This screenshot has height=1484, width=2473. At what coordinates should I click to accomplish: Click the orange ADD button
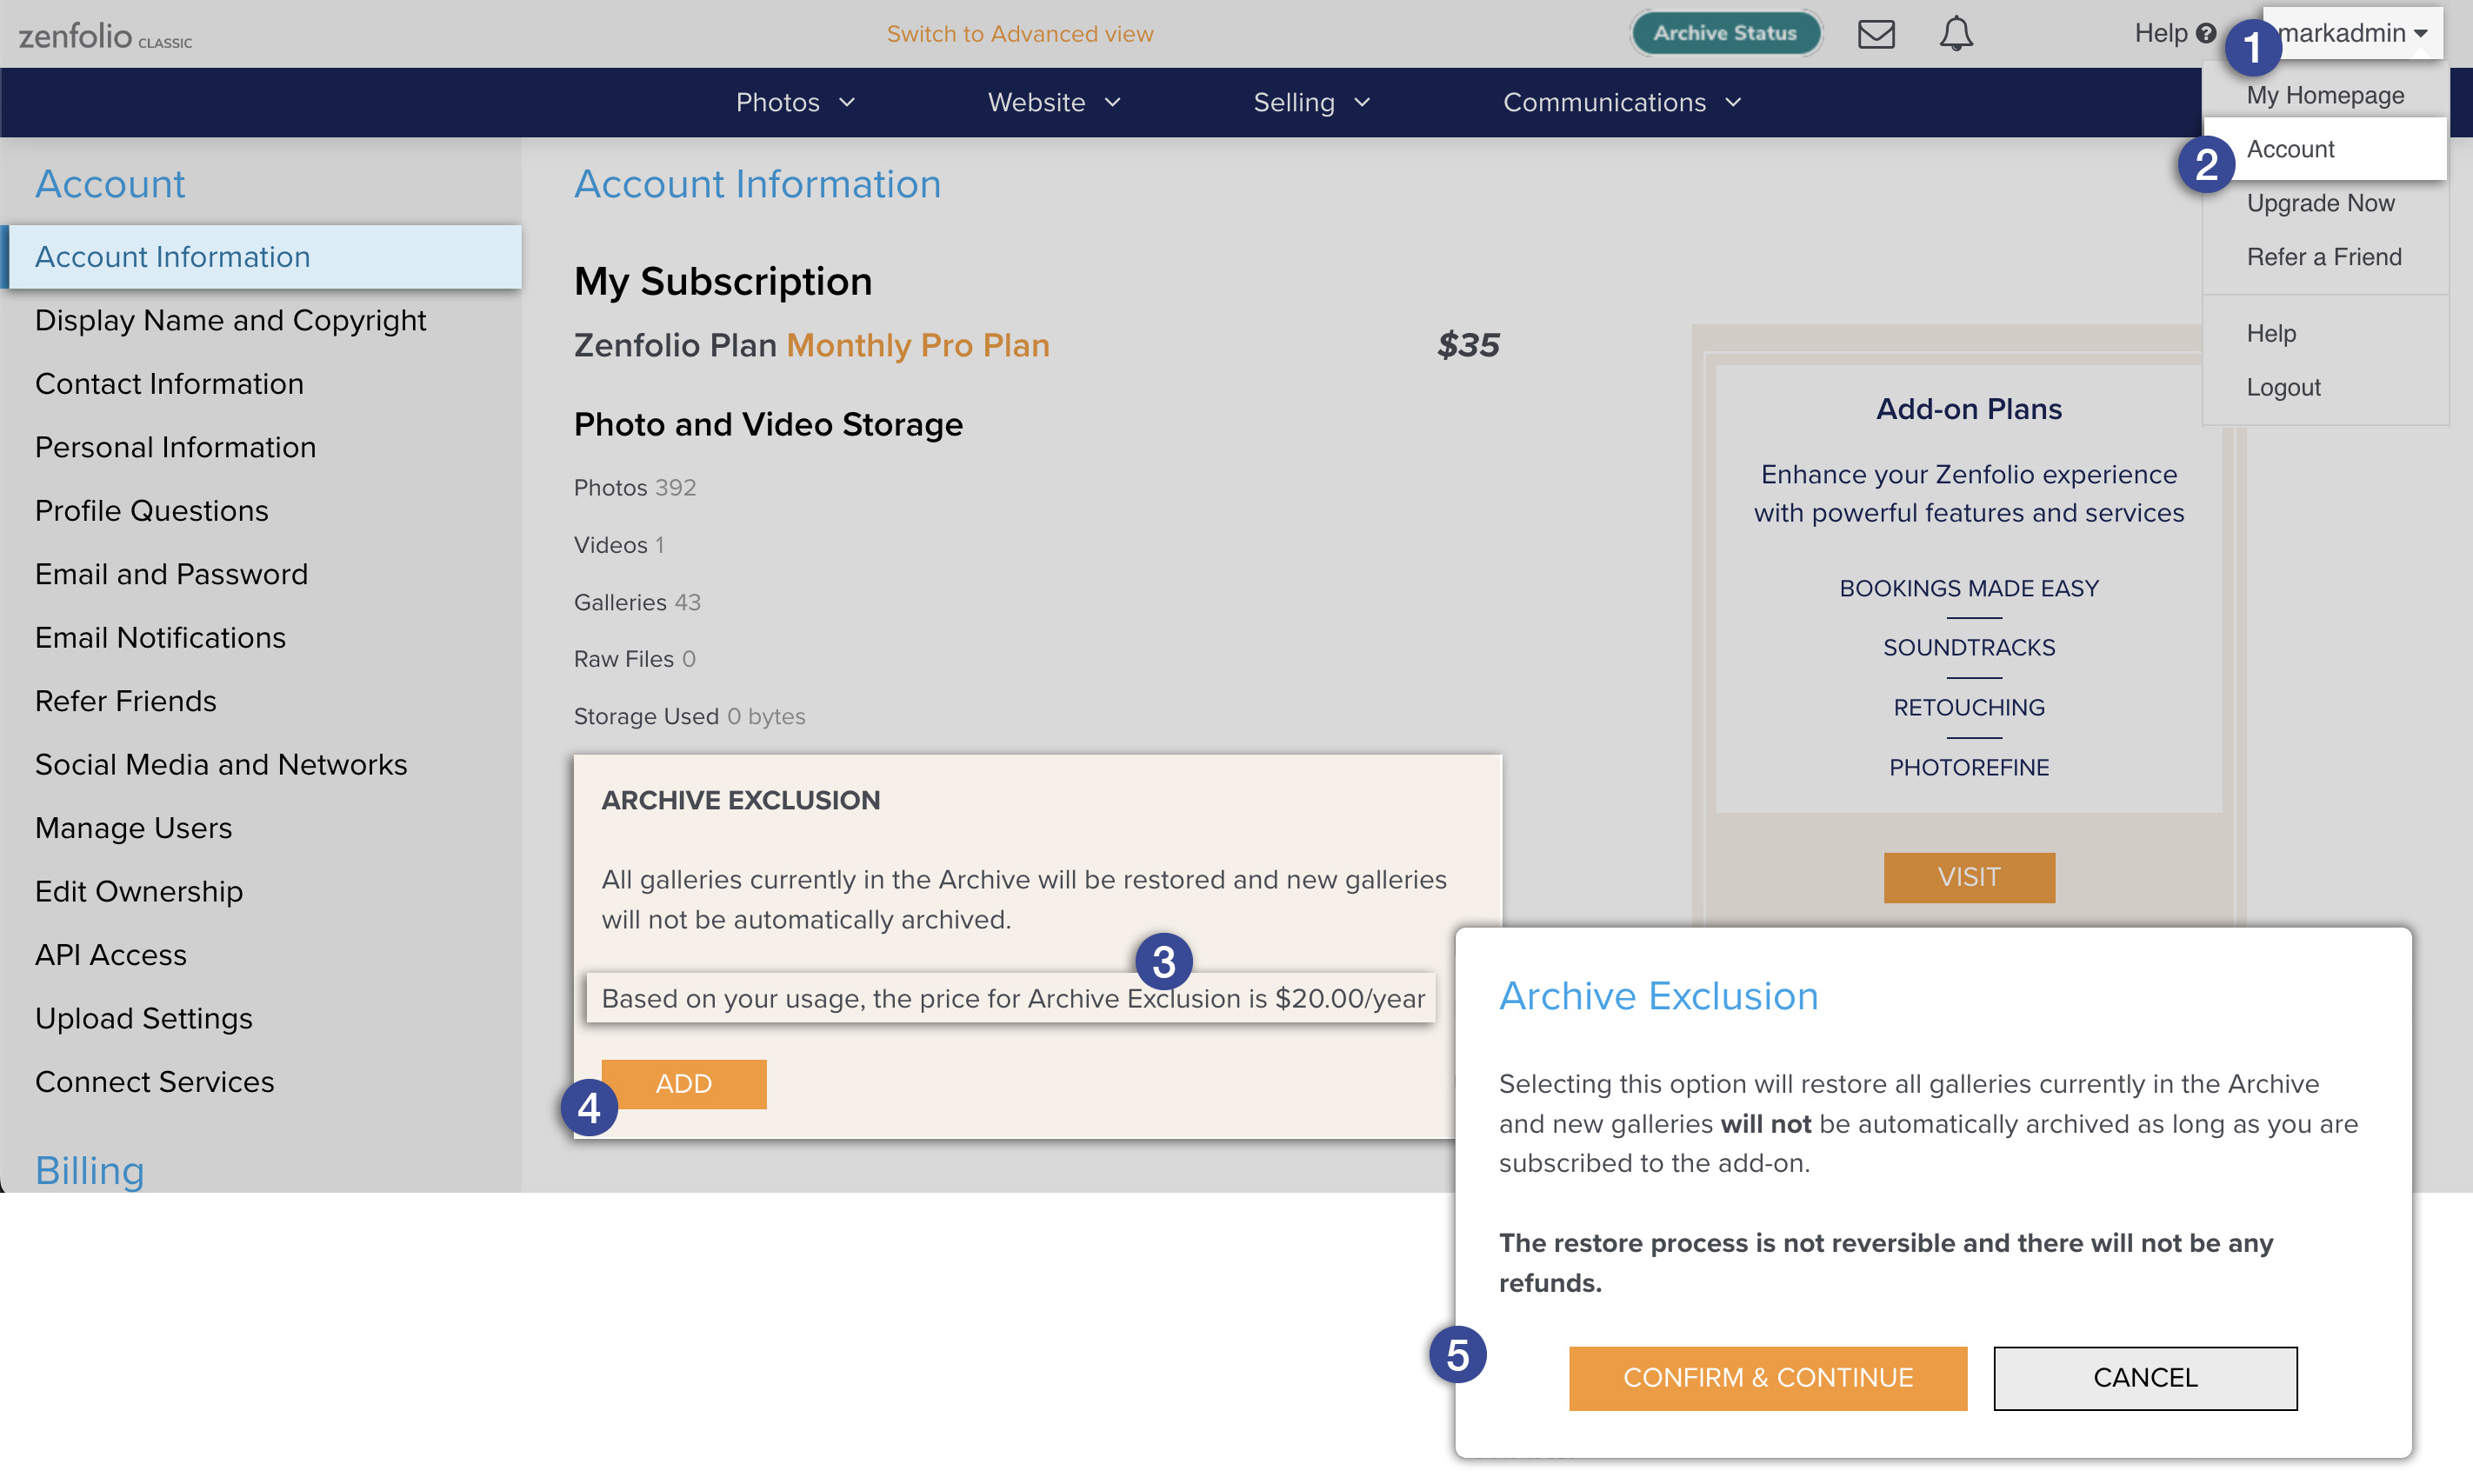[x=684, y=1084]
